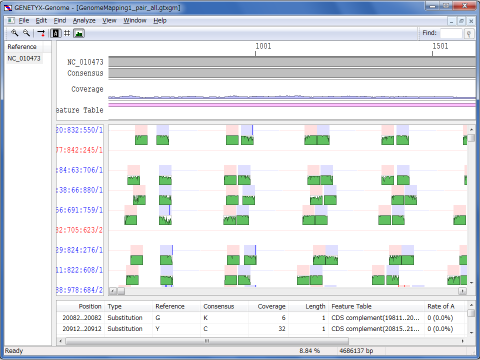Open the Analyze menu
Screen dimensions: 480x360
pos(84,21)
